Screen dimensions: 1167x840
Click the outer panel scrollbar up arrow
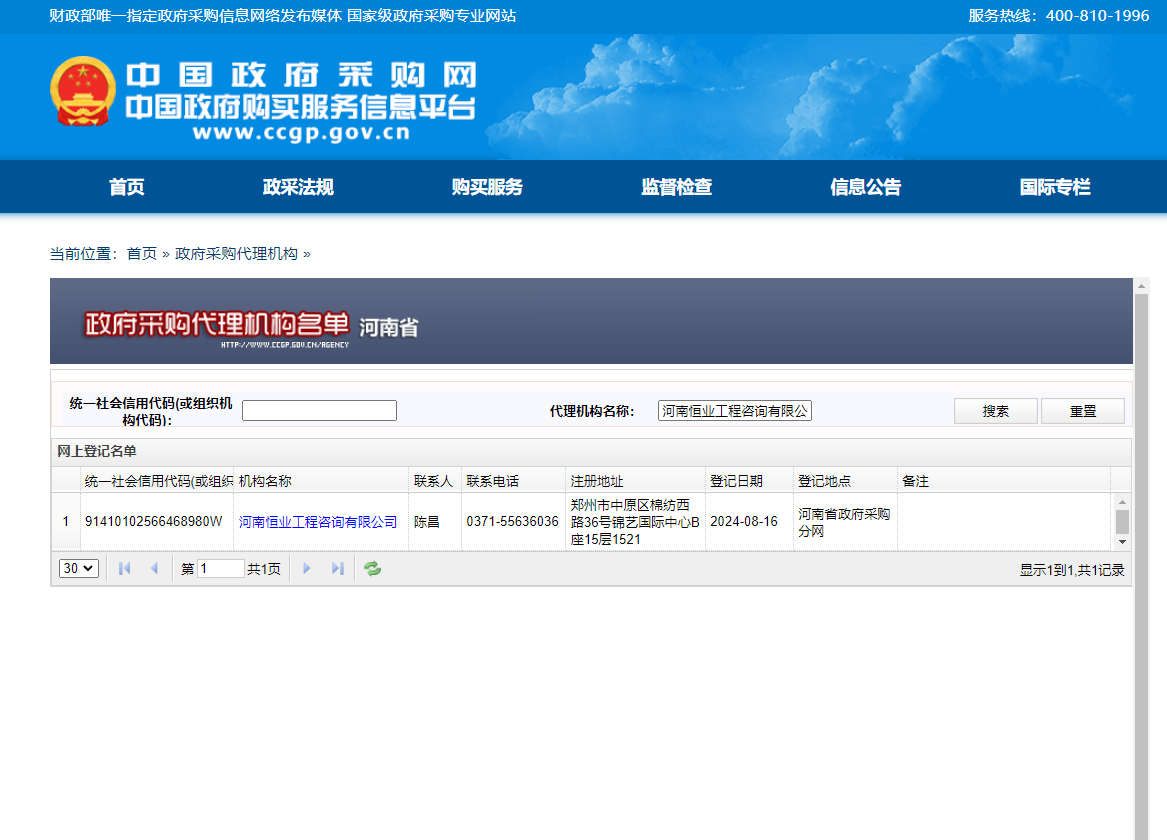(1141, 286)
